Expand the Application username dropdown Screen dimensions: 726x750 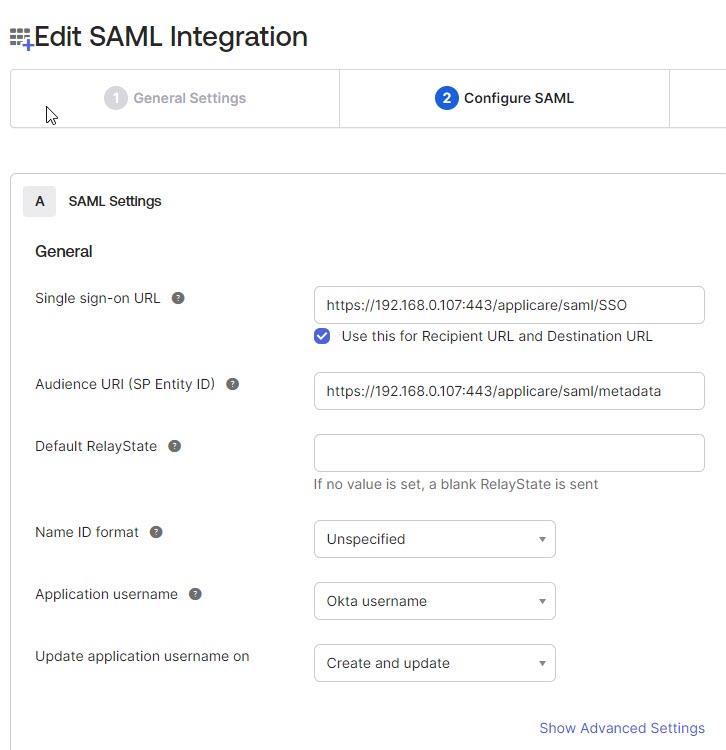pos(434,601)
